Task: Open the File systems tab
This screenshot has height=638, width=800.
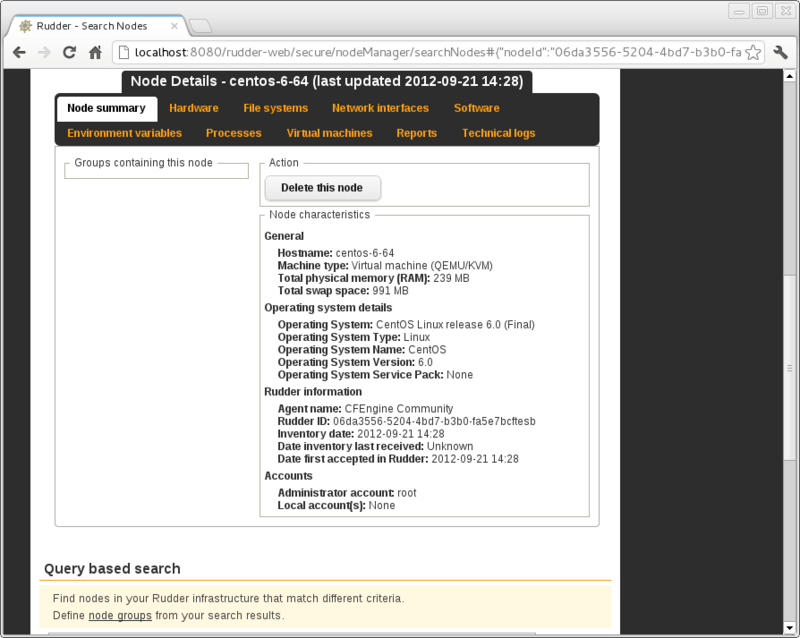Action: [276, 108]
